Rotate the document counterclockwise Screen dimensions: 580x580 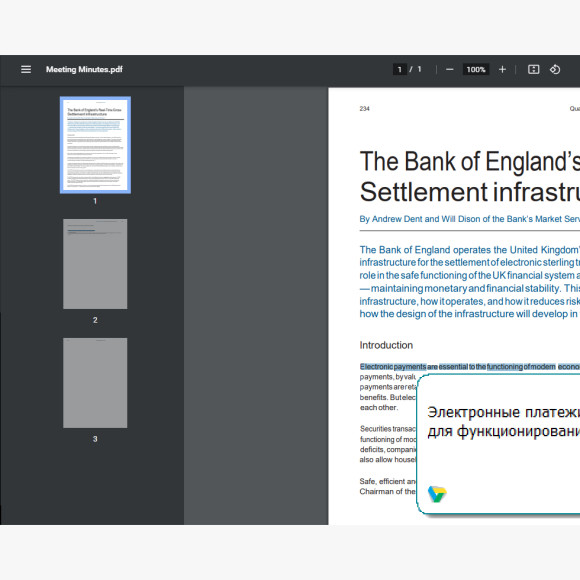pos(555,70)
